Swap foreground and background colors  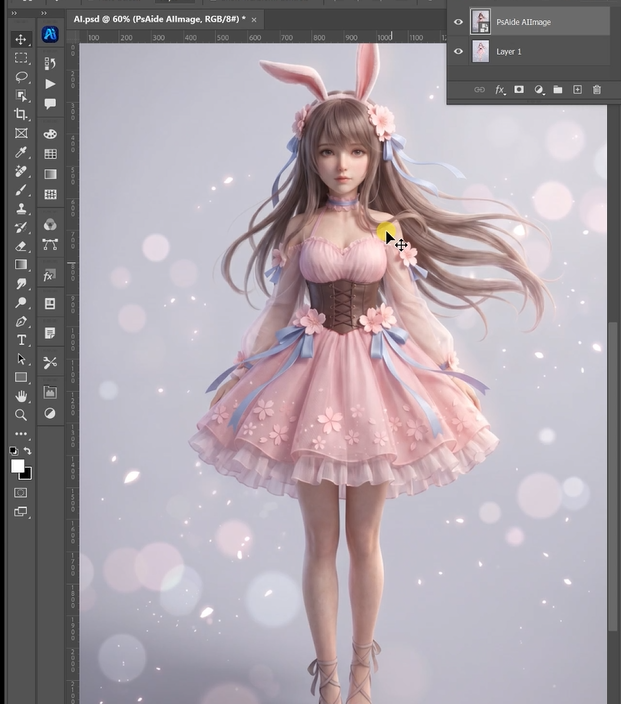(x=28, y=450)
